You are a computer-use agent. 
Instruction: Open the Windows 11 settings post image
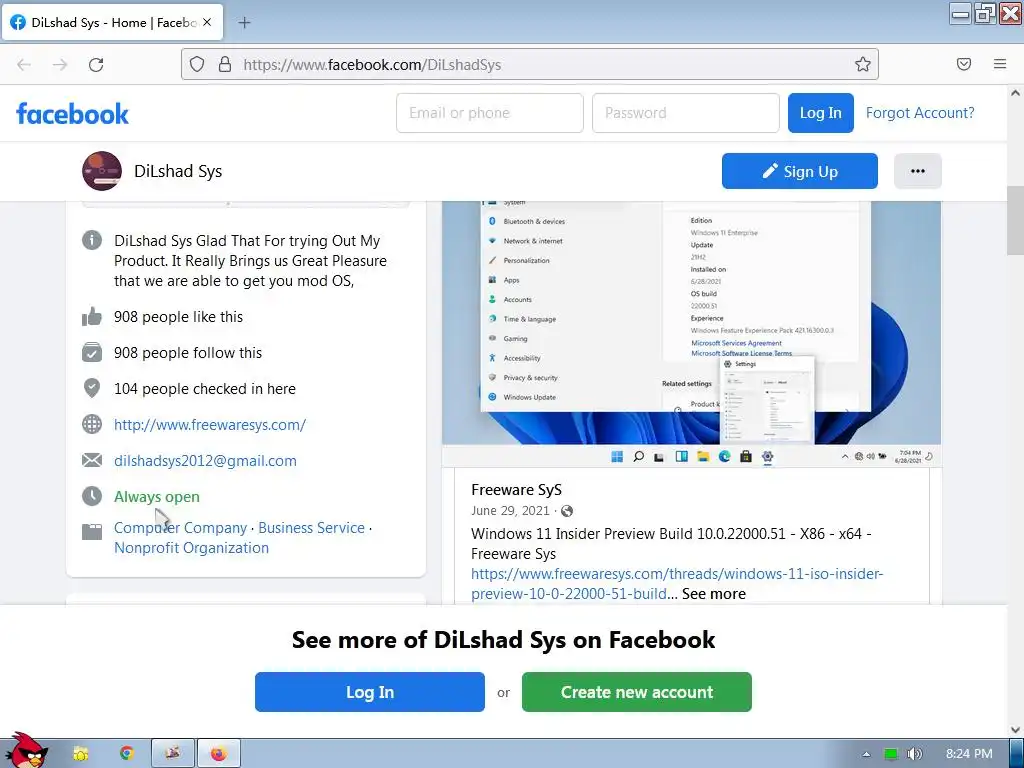click(692, 334)
